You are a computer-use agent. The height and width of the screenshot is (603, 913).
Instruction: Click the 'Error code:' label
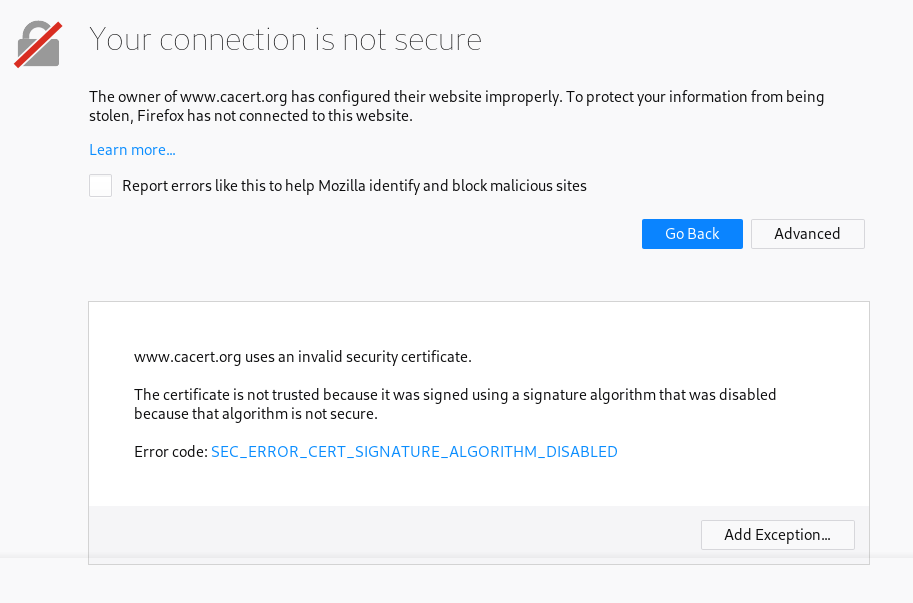coord(170,452)
